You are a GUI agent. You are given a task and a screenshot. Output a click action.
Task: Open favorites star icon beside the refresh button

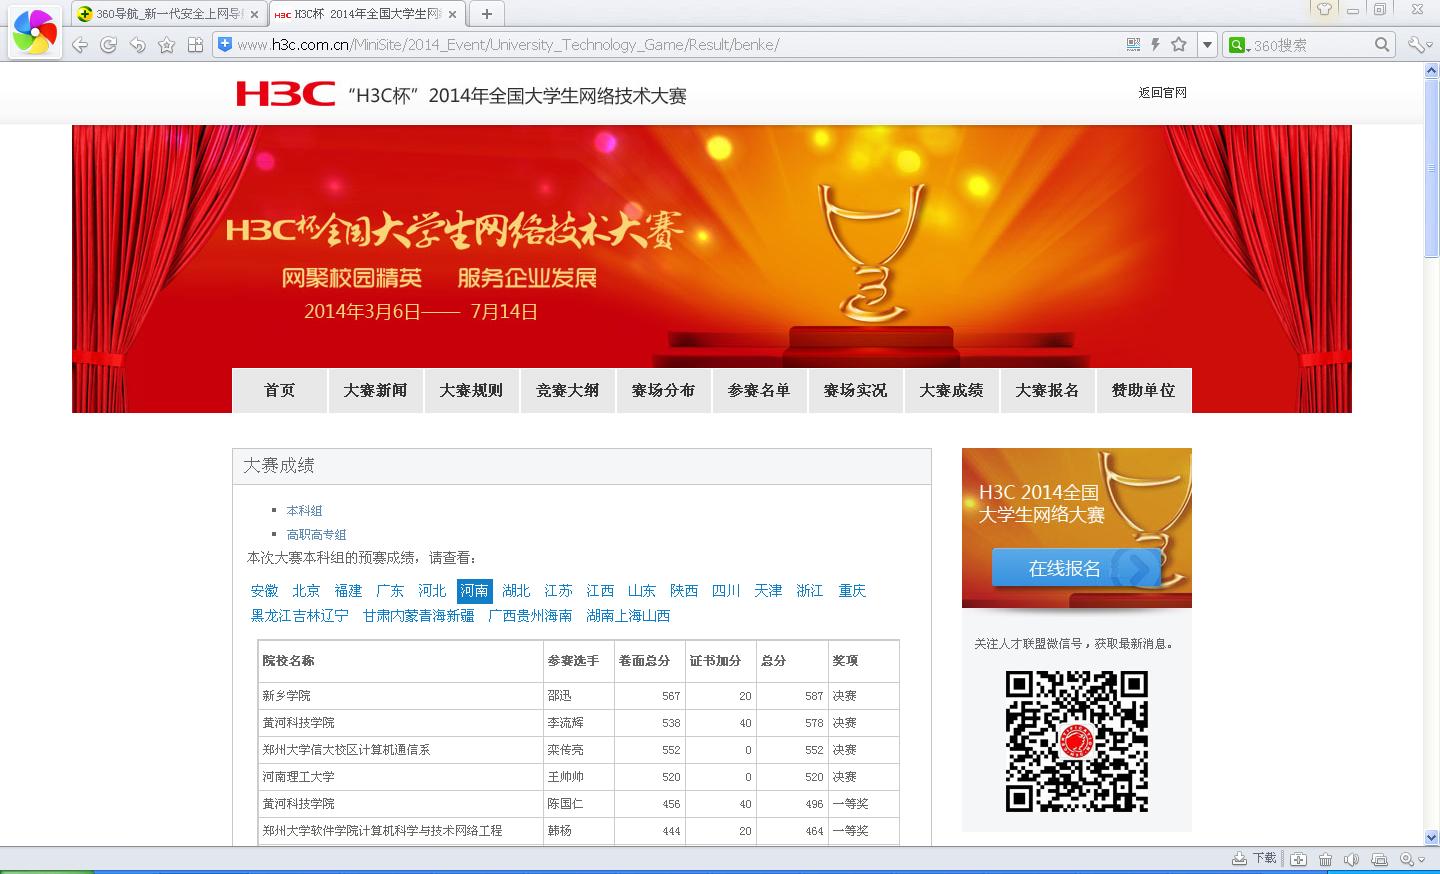click(167, 45)
